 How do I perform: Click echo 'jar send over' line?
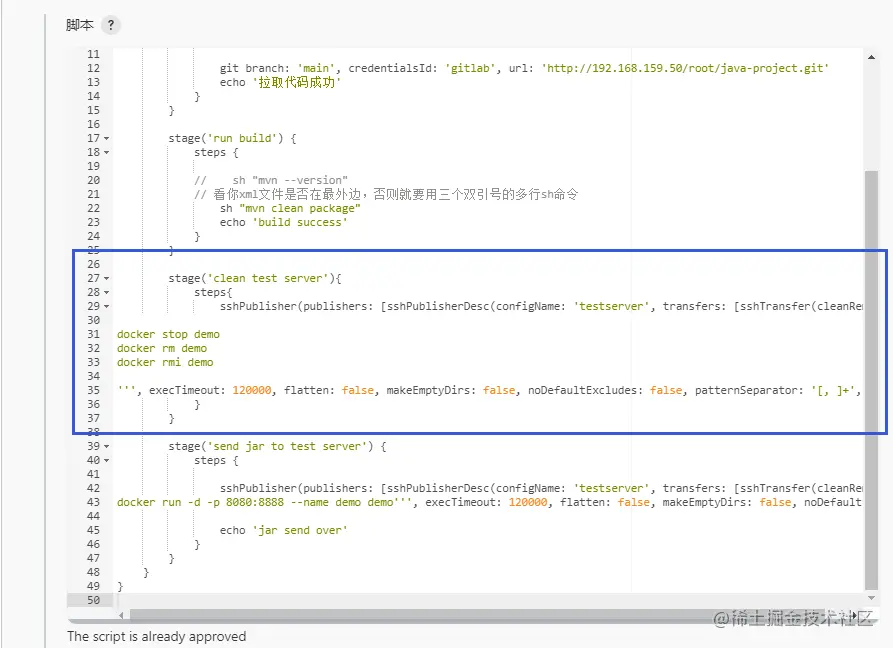(284, 531)
